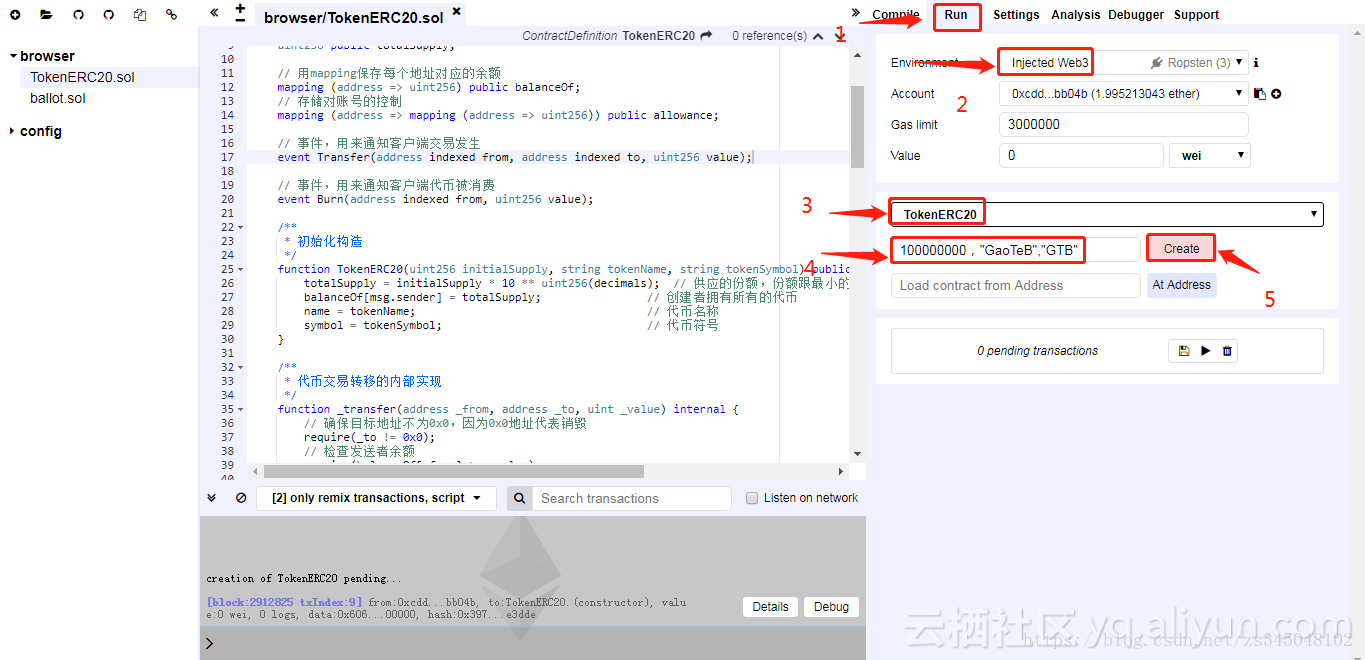Click the editor vertical scrollbar
1365x660 pixels.
(857, 125)
